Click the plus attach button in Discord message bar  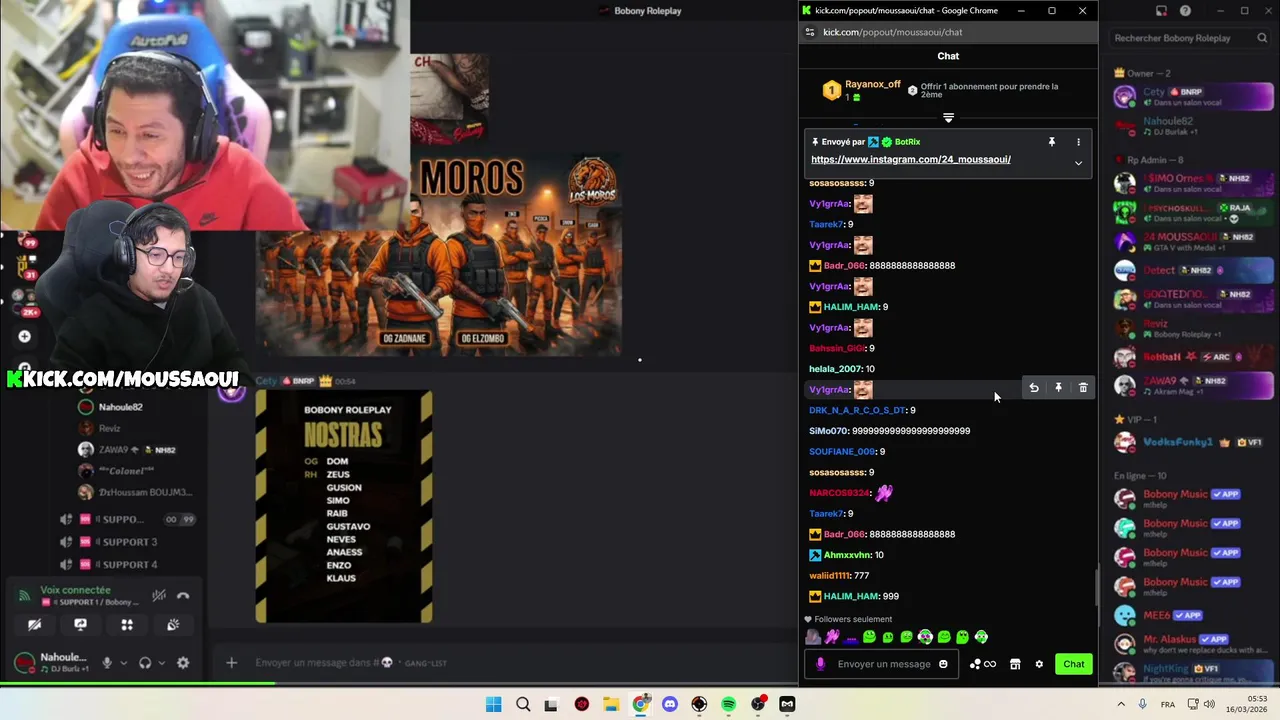231,662
